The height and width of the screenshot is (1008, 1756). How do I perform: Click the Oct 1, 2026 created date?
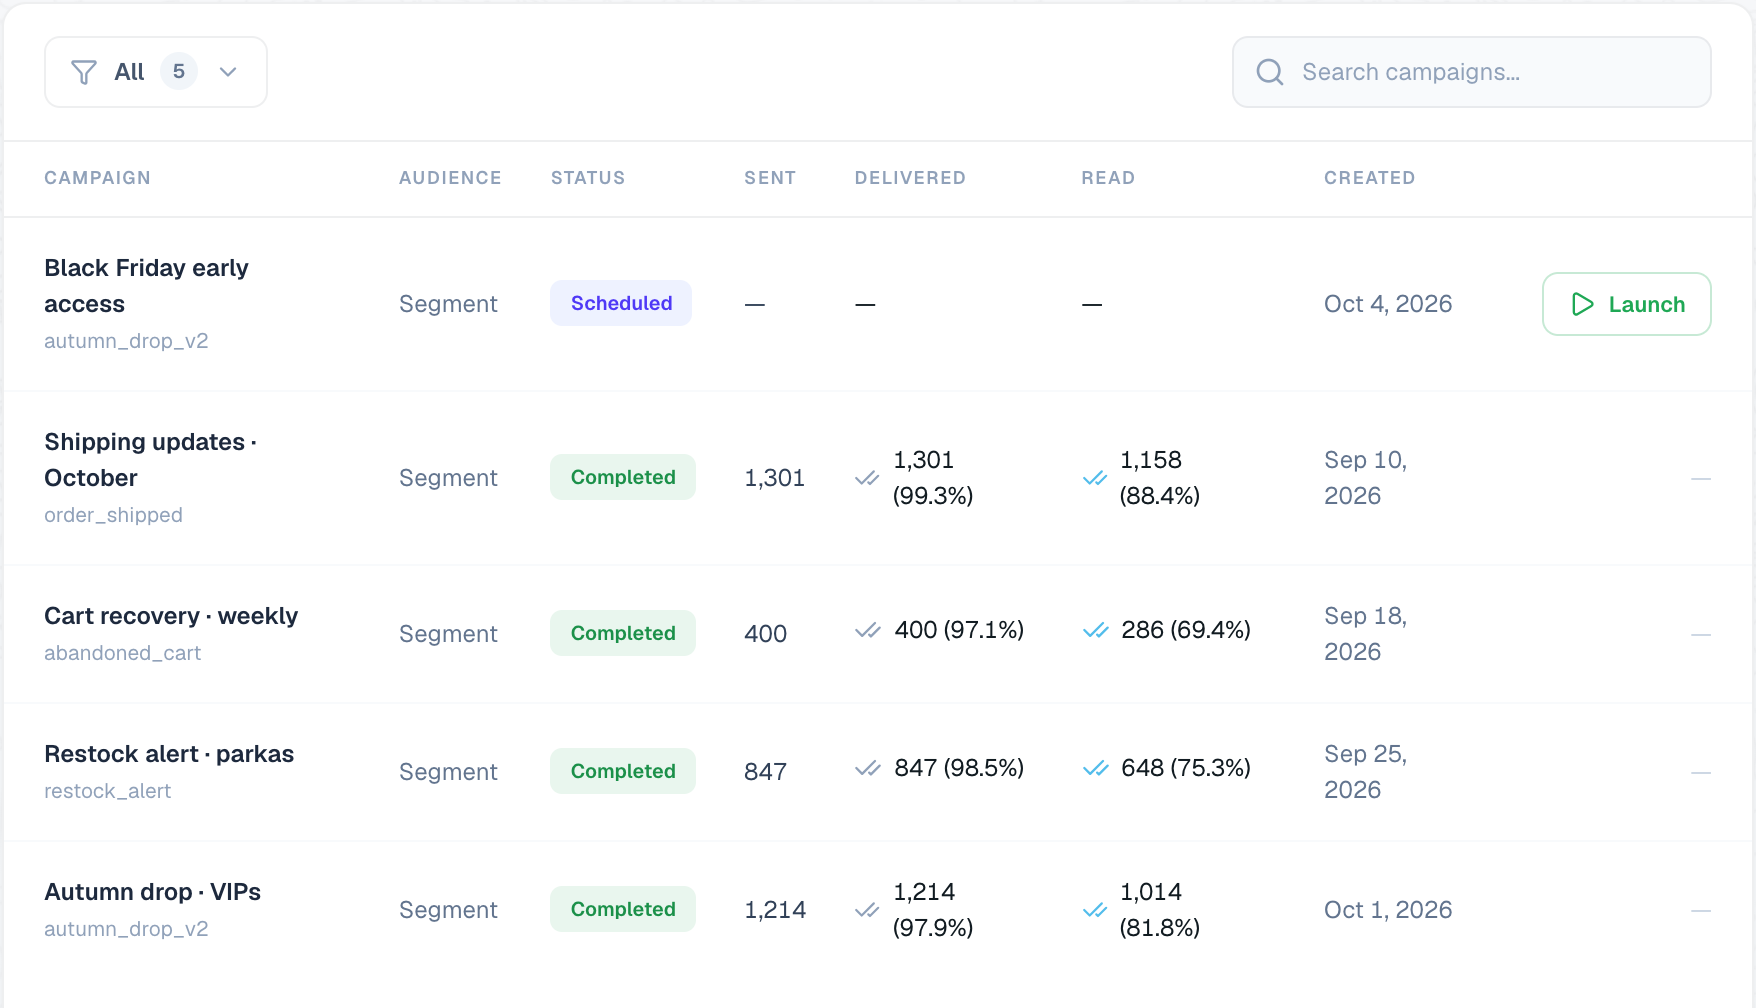tap(1388, 910)
